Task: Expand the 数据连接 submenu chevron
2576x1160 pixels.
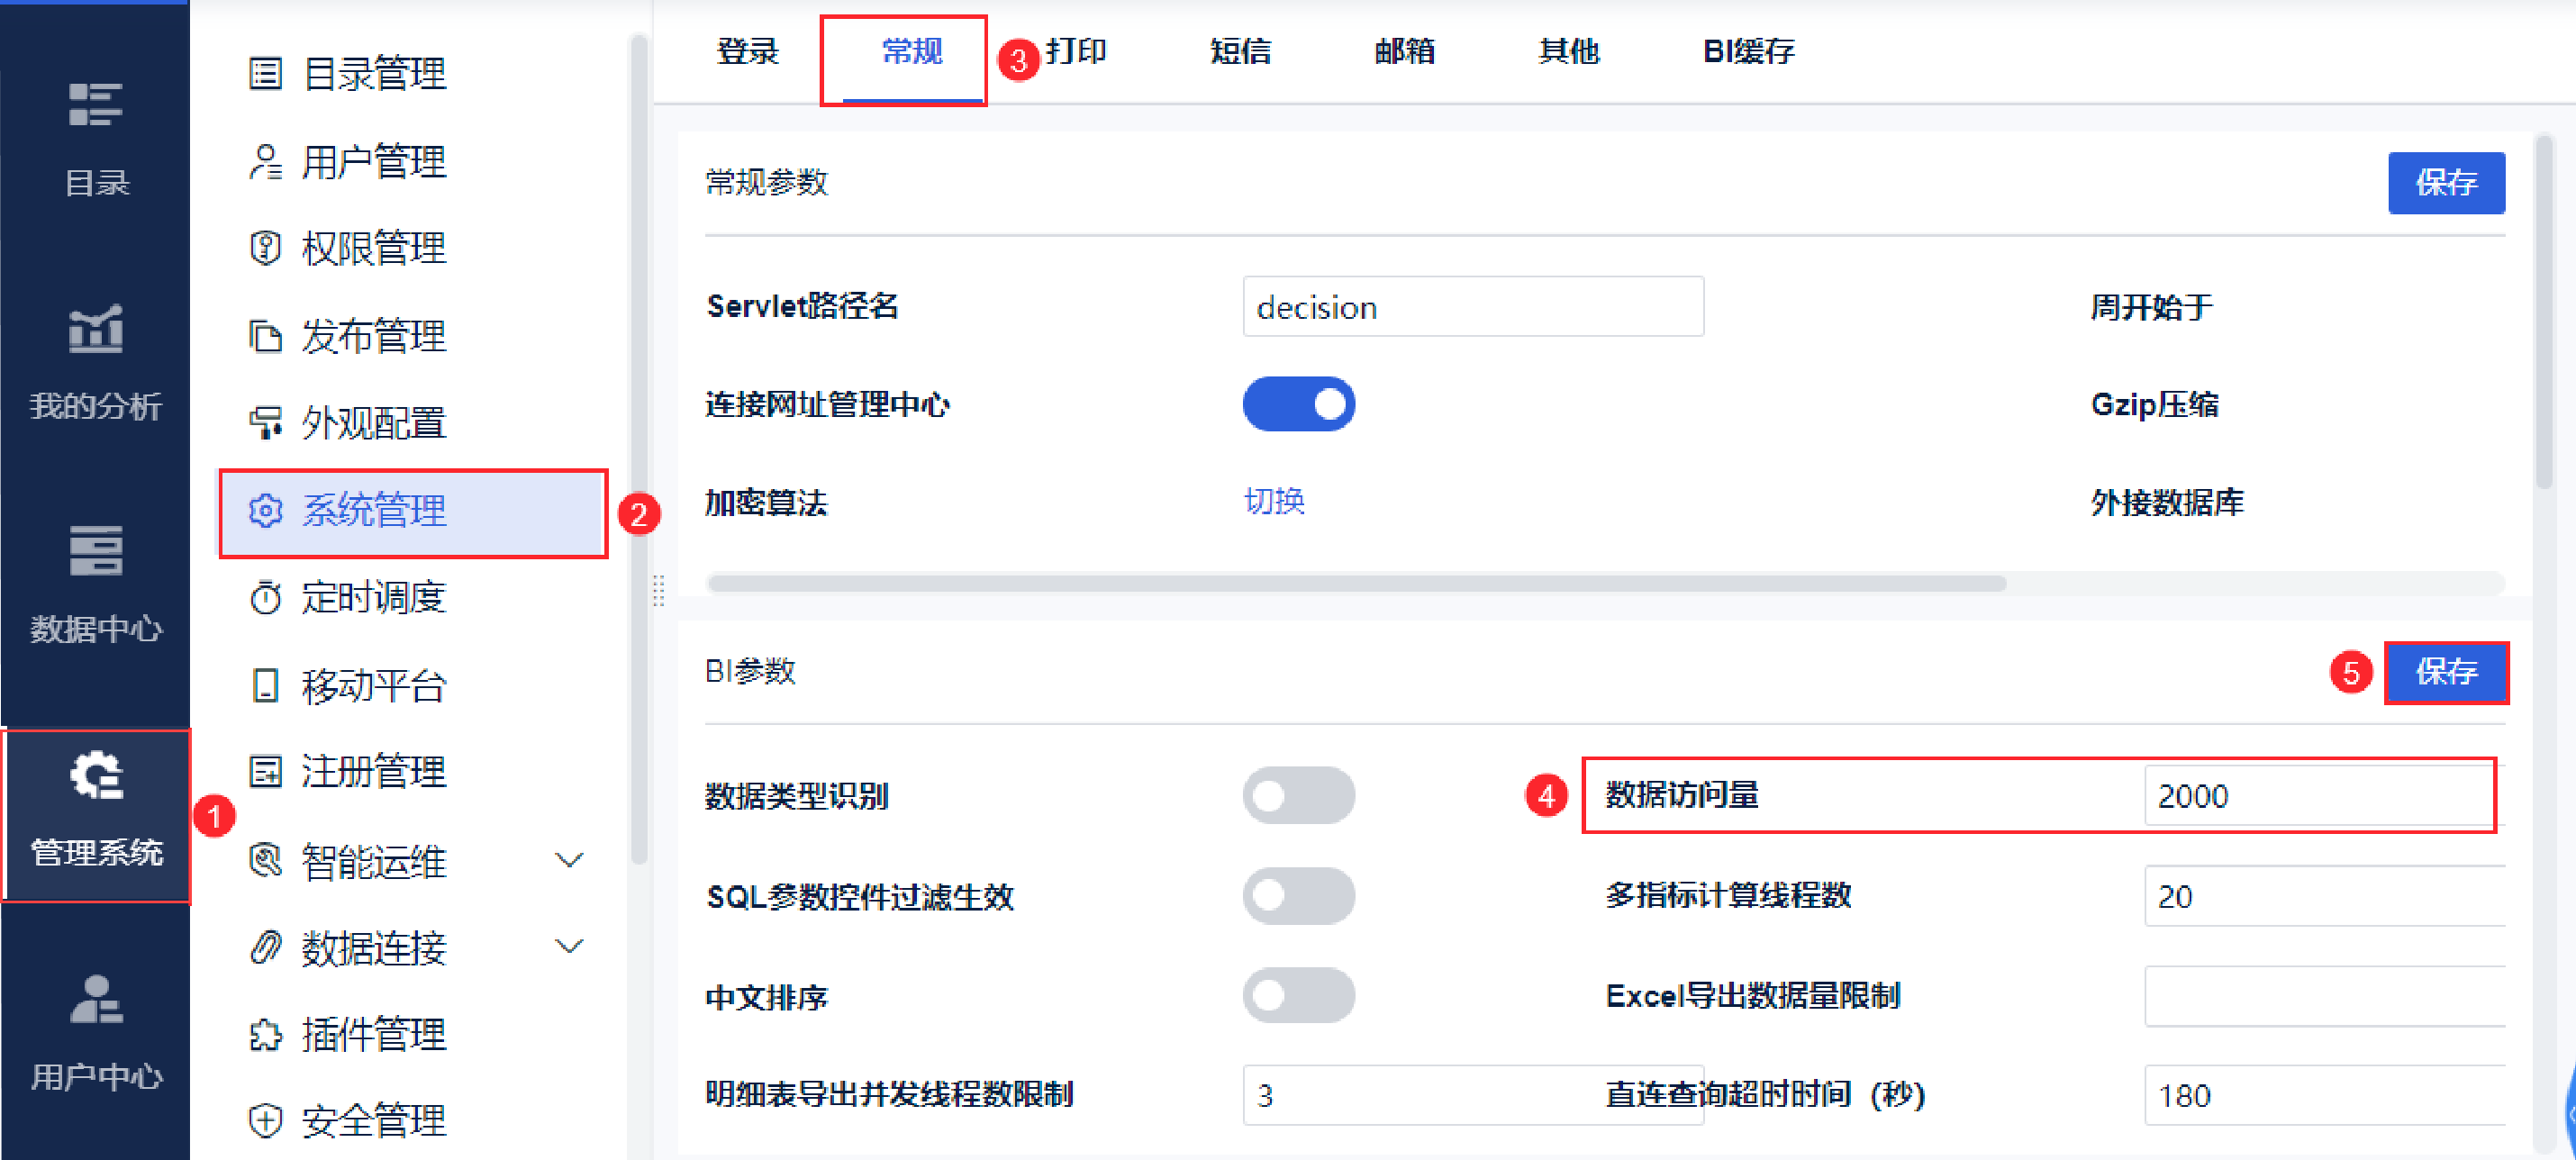Action: pos(569,947)
